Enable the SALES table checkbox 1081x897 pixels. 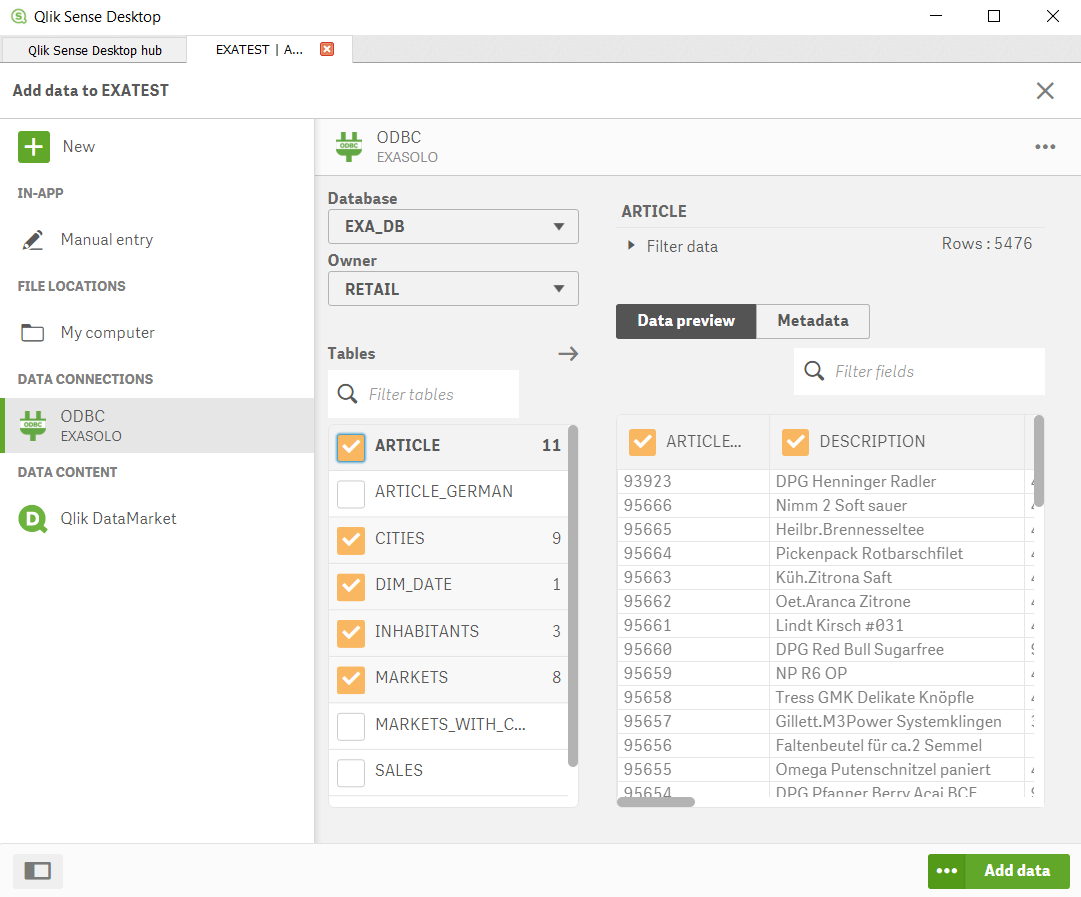tap(351, 772)
